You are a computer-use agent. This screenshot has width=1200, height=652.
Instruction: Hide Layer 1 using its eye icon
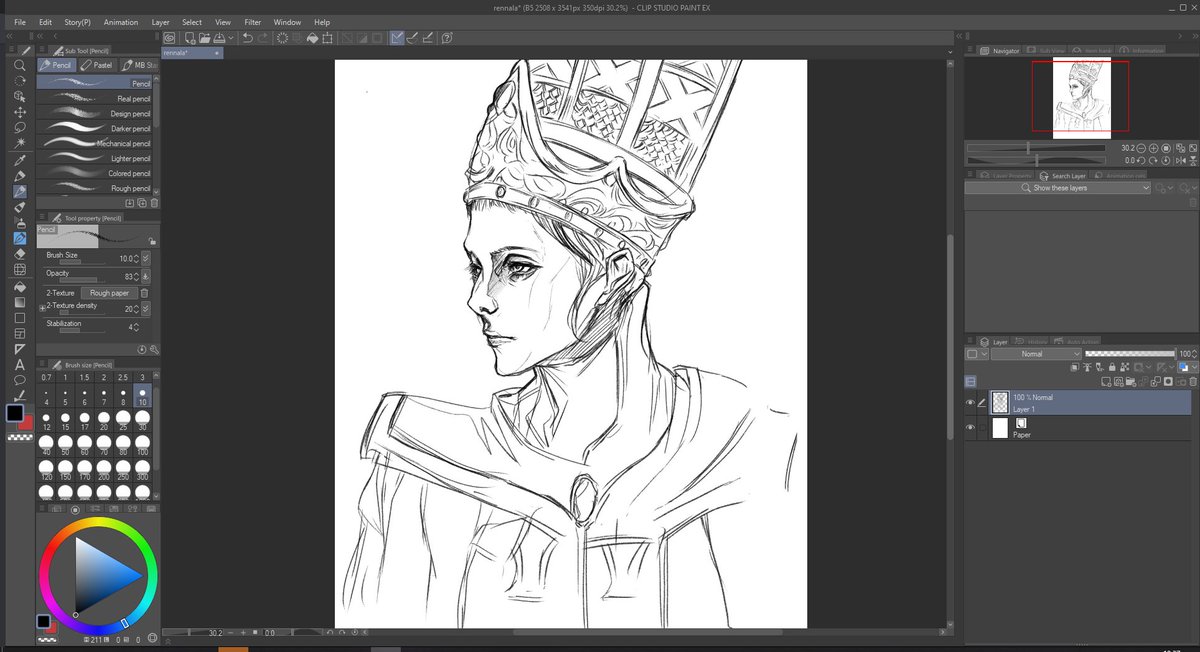coord(970,402)
